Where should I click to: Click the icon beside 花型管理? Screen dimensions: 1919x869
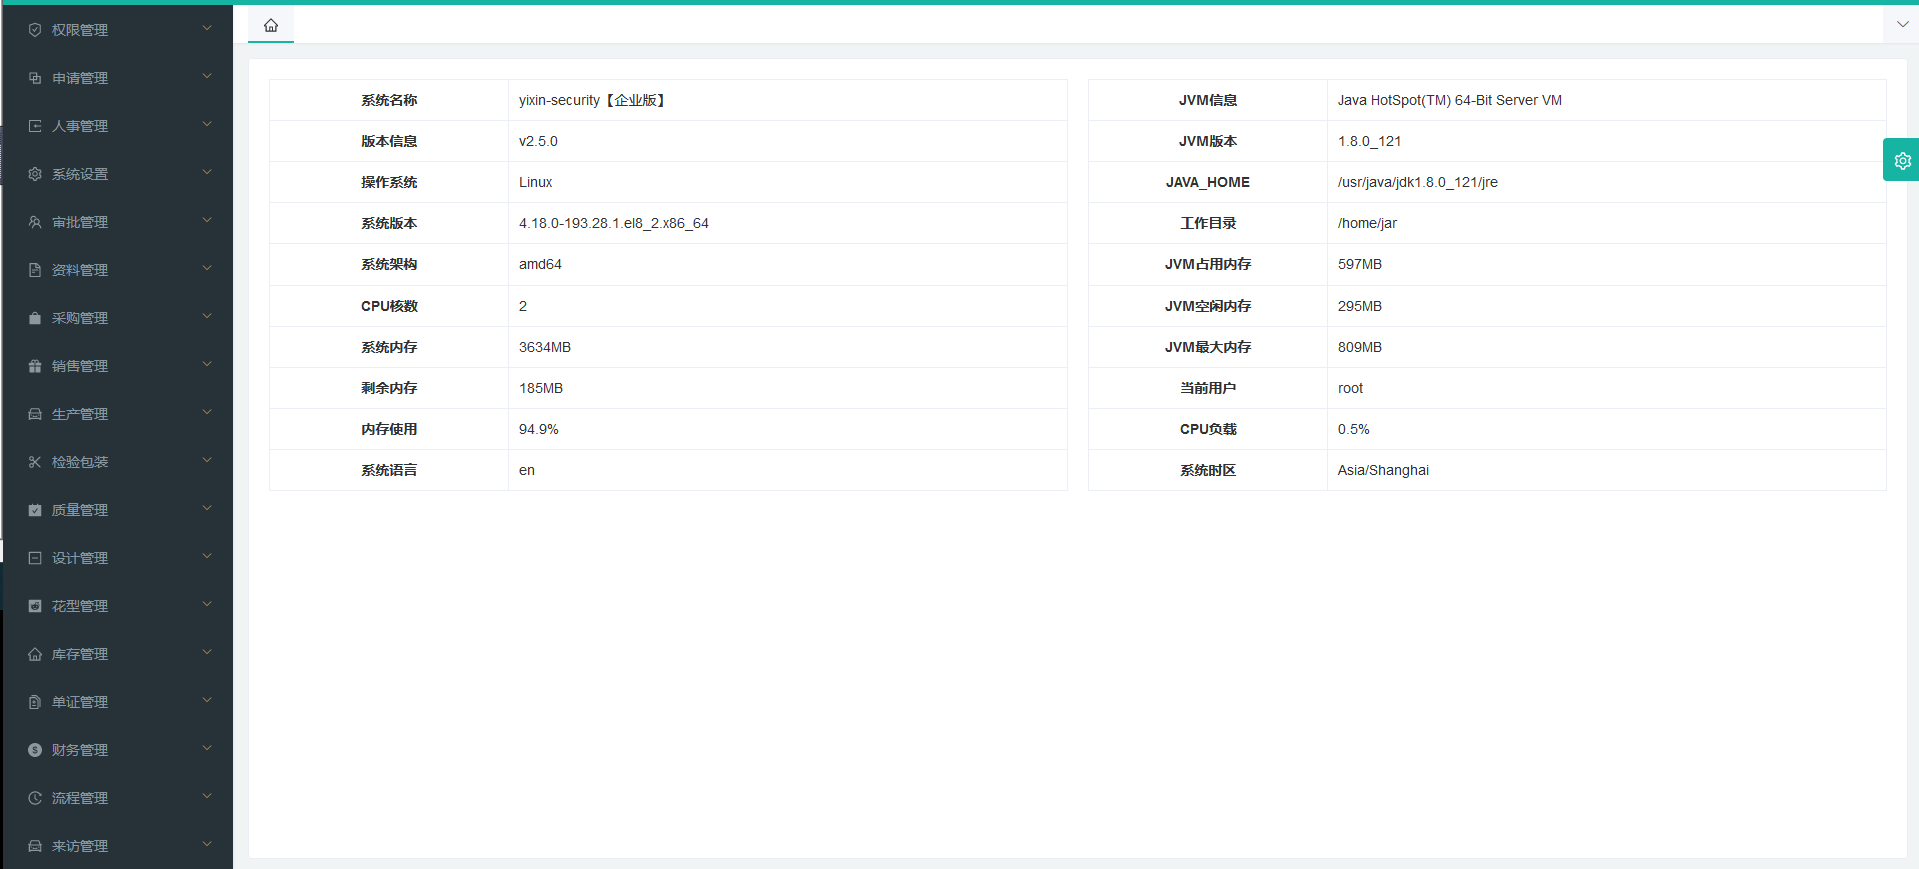coord(35,606)
